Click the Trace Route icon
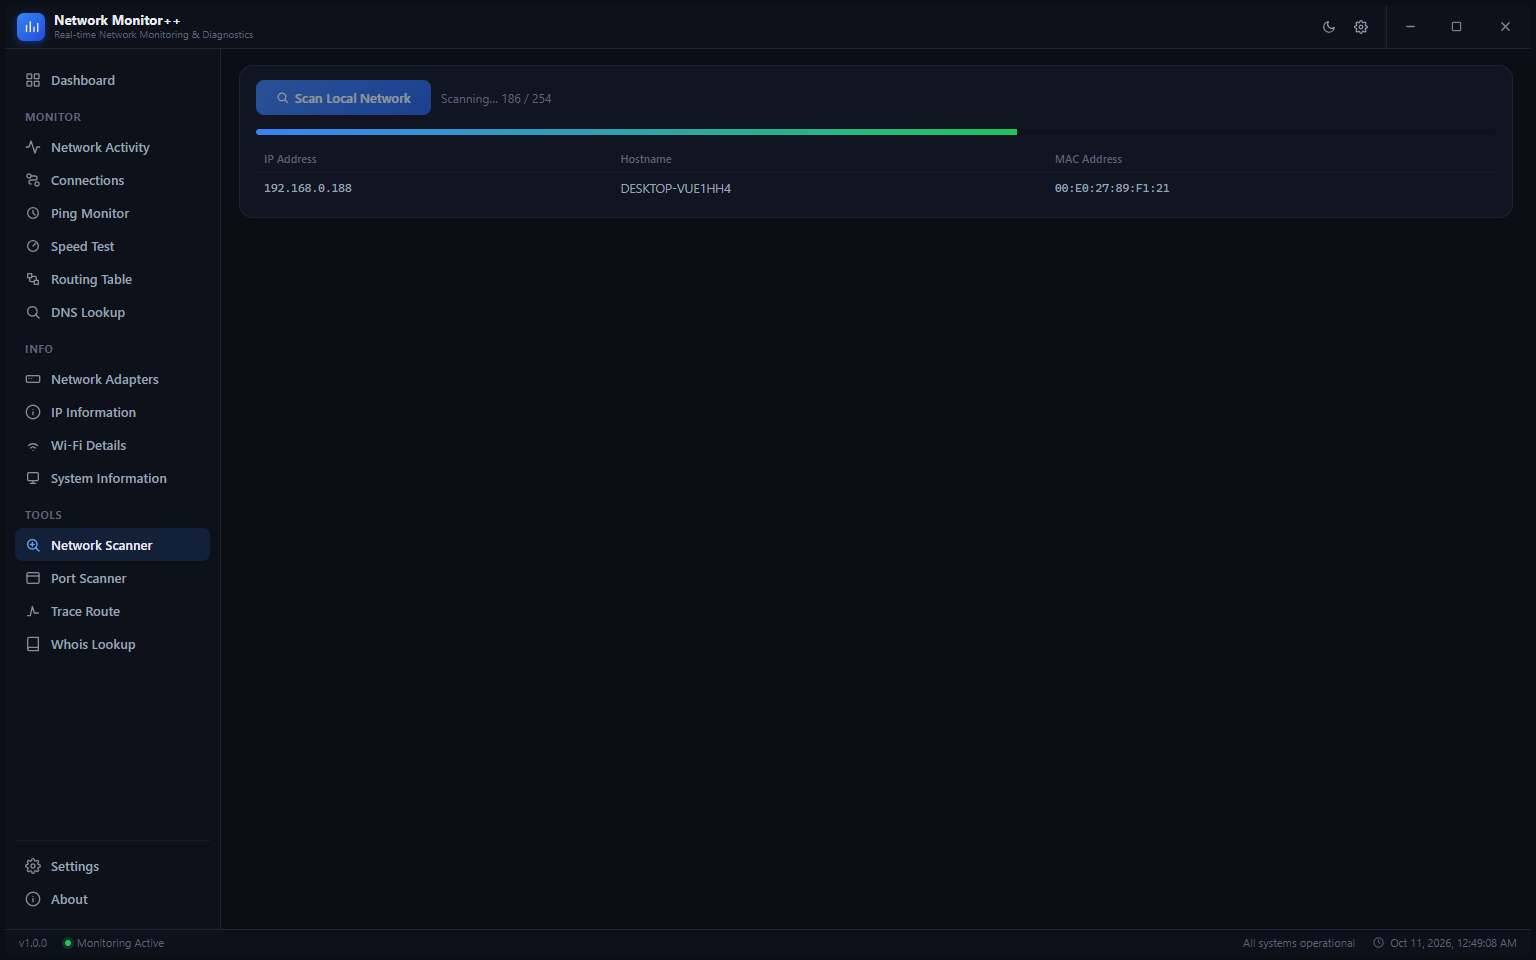1536x960 pixels. [x=33, y=611]
